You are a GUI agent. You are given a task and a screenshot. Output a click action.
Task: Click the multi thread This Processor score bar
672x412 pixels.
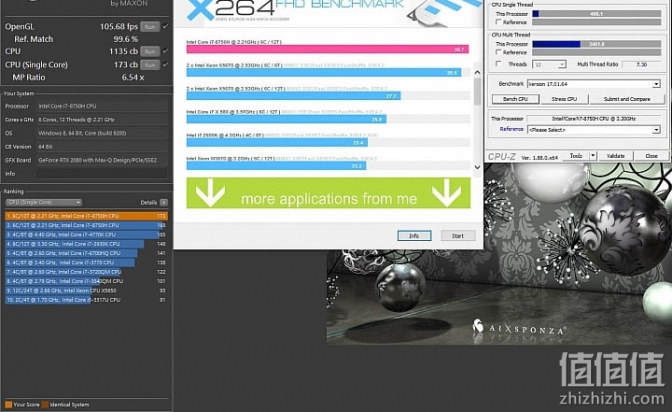597,44
